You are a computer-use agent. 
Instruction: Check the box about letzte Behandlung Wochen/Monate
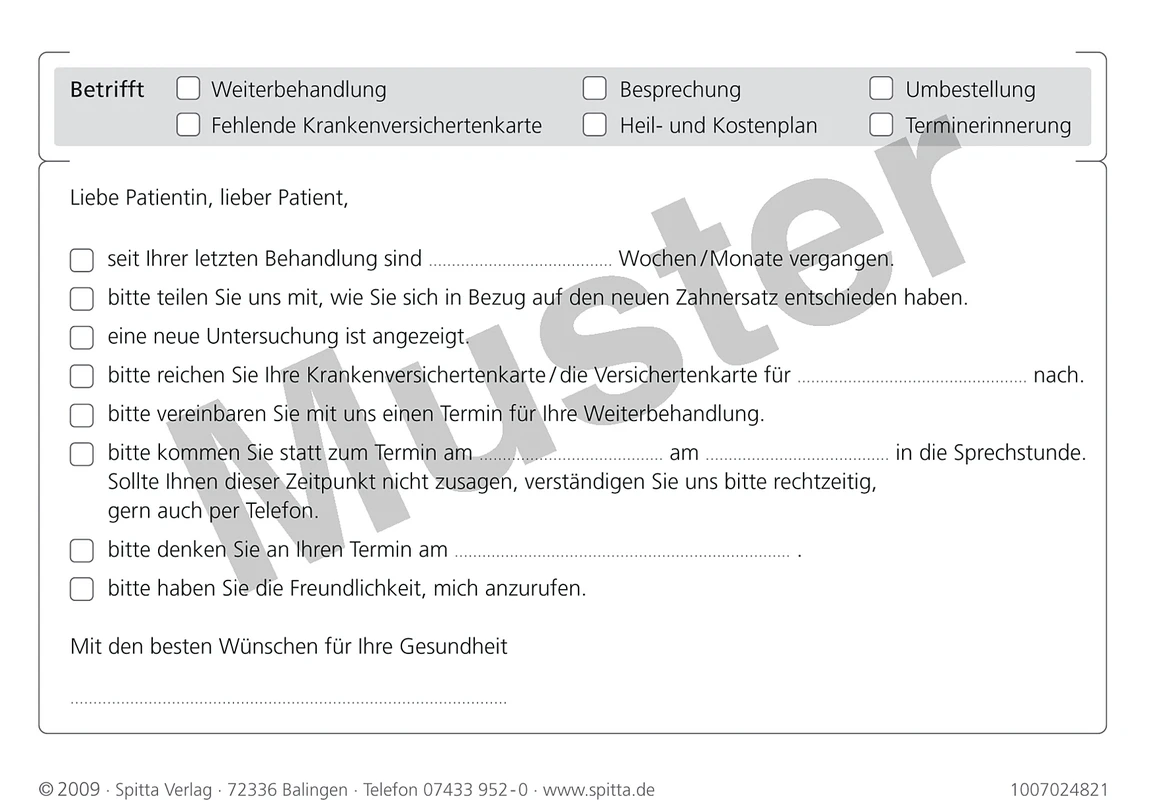(x=81, y=259)
